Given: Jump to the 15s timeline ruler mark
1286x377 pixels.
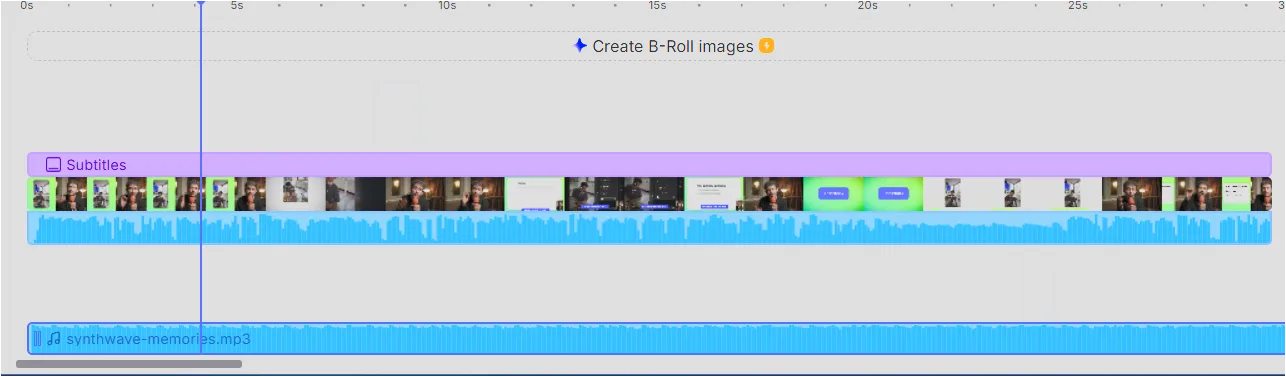Looking at the screenshot, I should (x=657, y=6).
